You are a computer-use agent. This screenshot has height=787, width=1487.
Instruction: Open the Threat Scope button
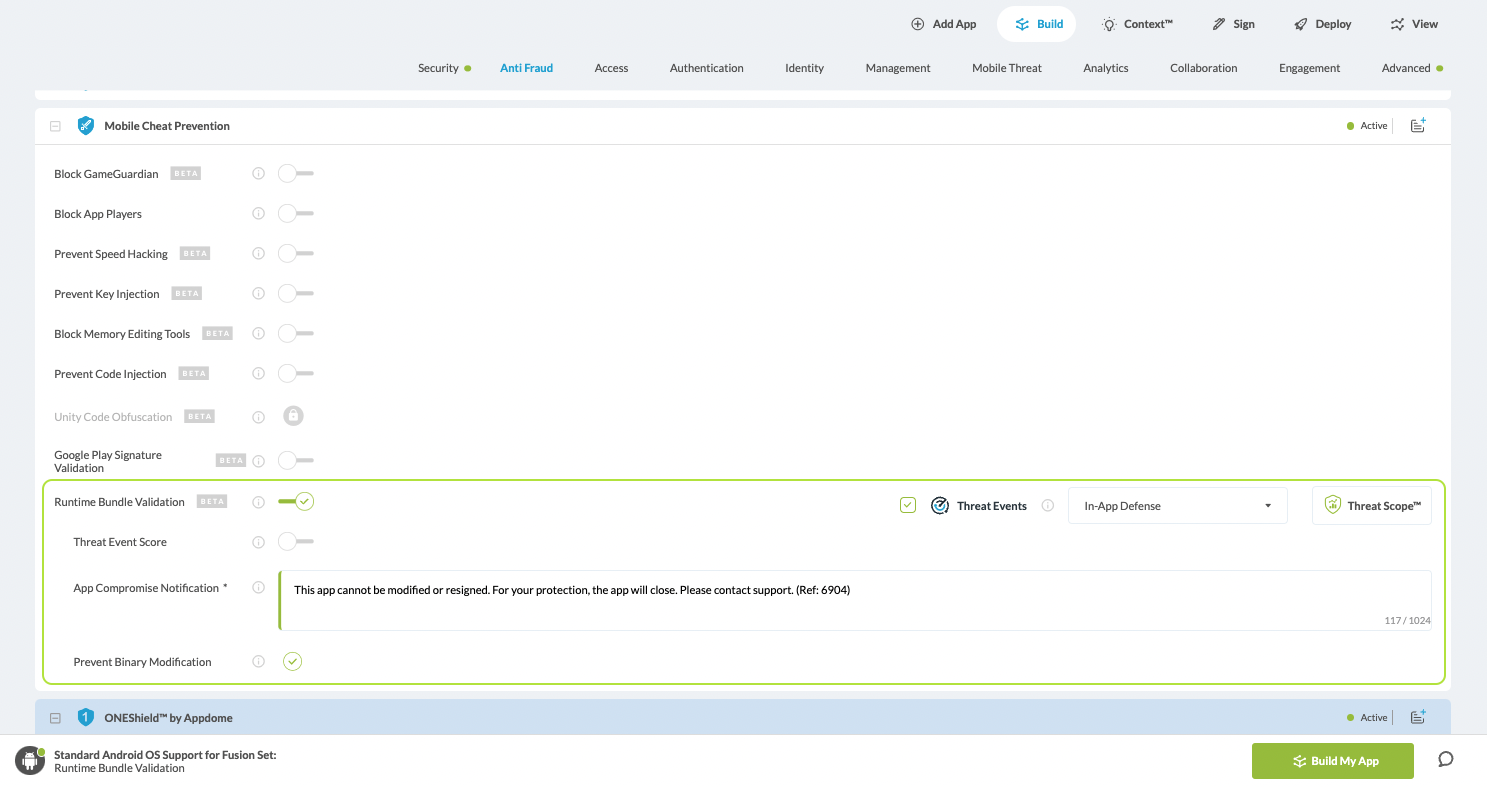click(1371, 506)
